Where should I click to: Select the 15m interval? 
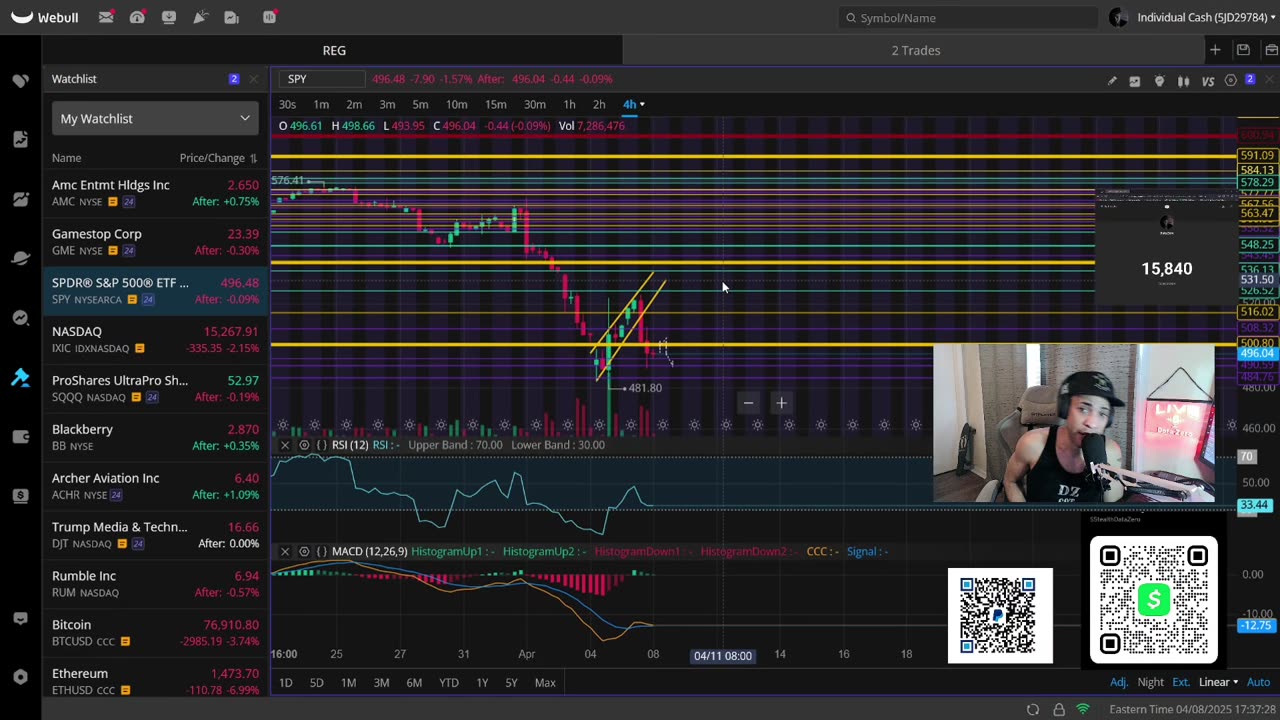click(x=495, y=104)
